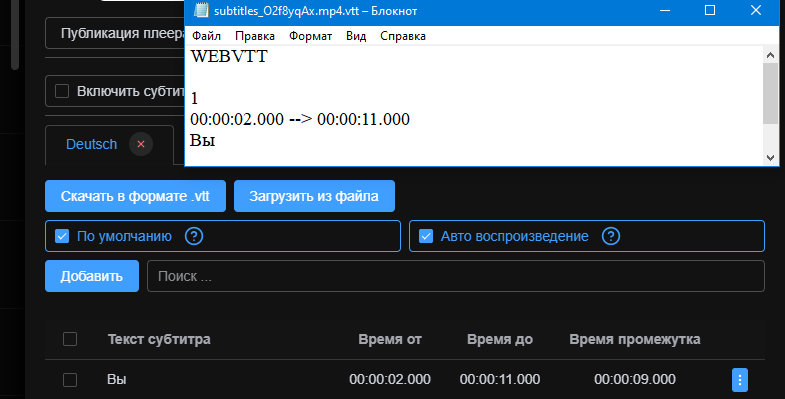Click start time 00:00:02.000 in table
Image resolution: width=785 pixels, height=399 pixels.
(x=389, y=379)
